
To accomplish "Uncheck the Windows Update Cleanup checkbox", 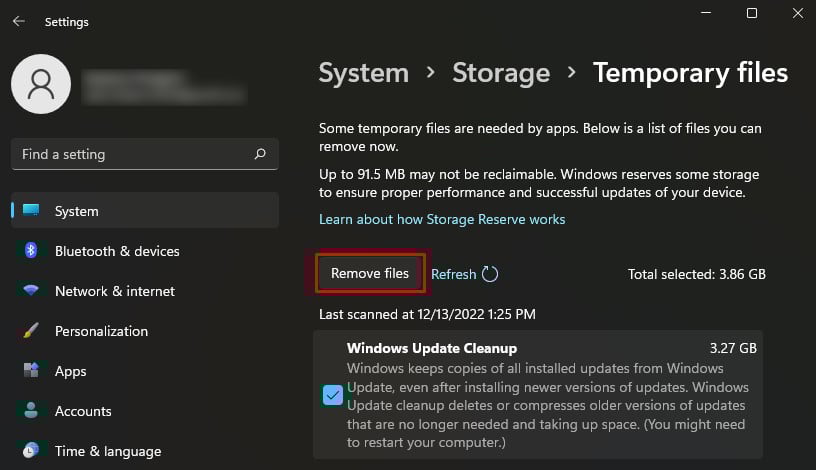I will pos(333,396).
